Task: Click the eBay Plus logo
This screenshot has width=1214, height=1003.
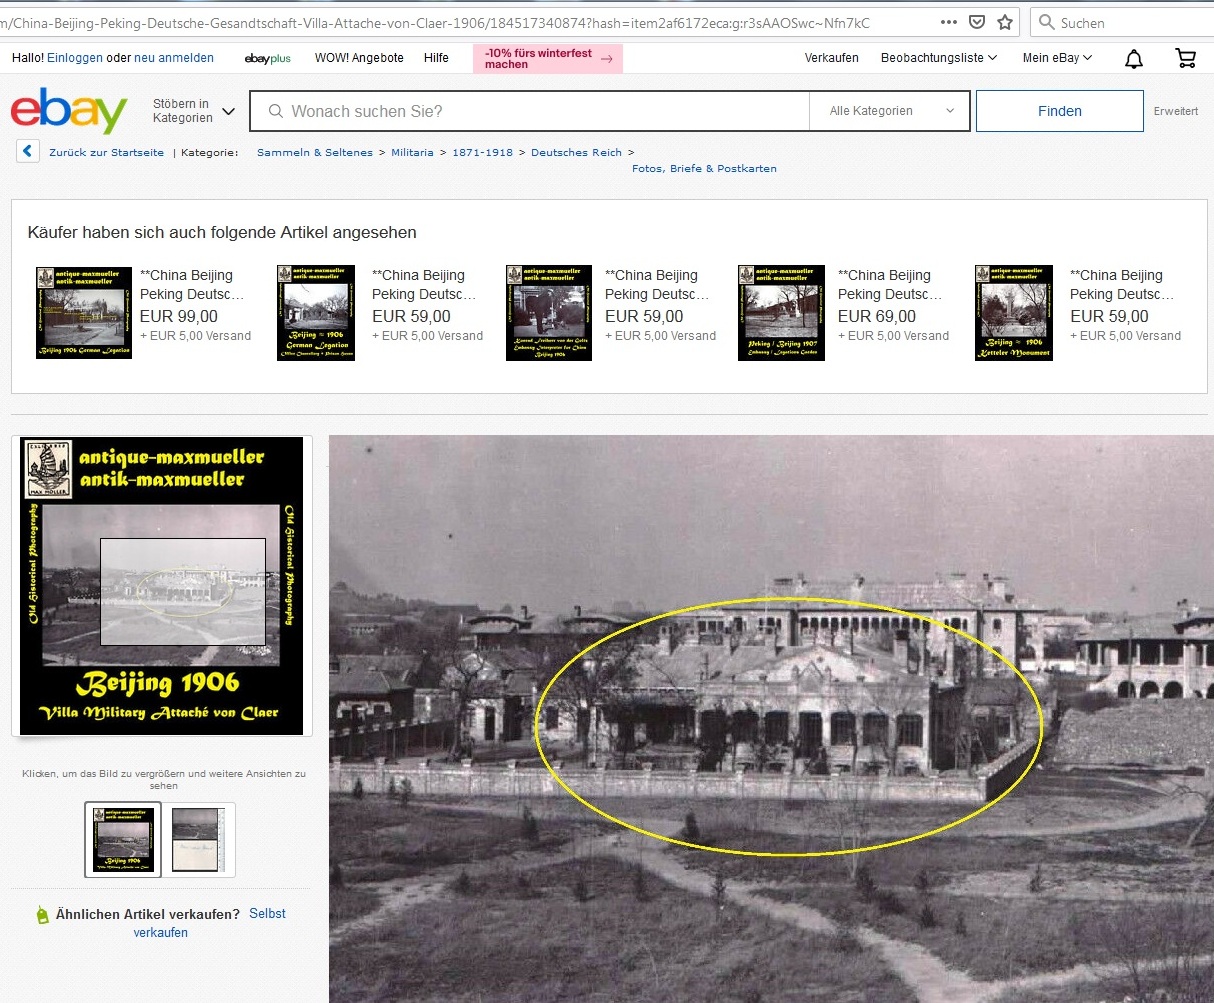Action: (x=267, y=58)
